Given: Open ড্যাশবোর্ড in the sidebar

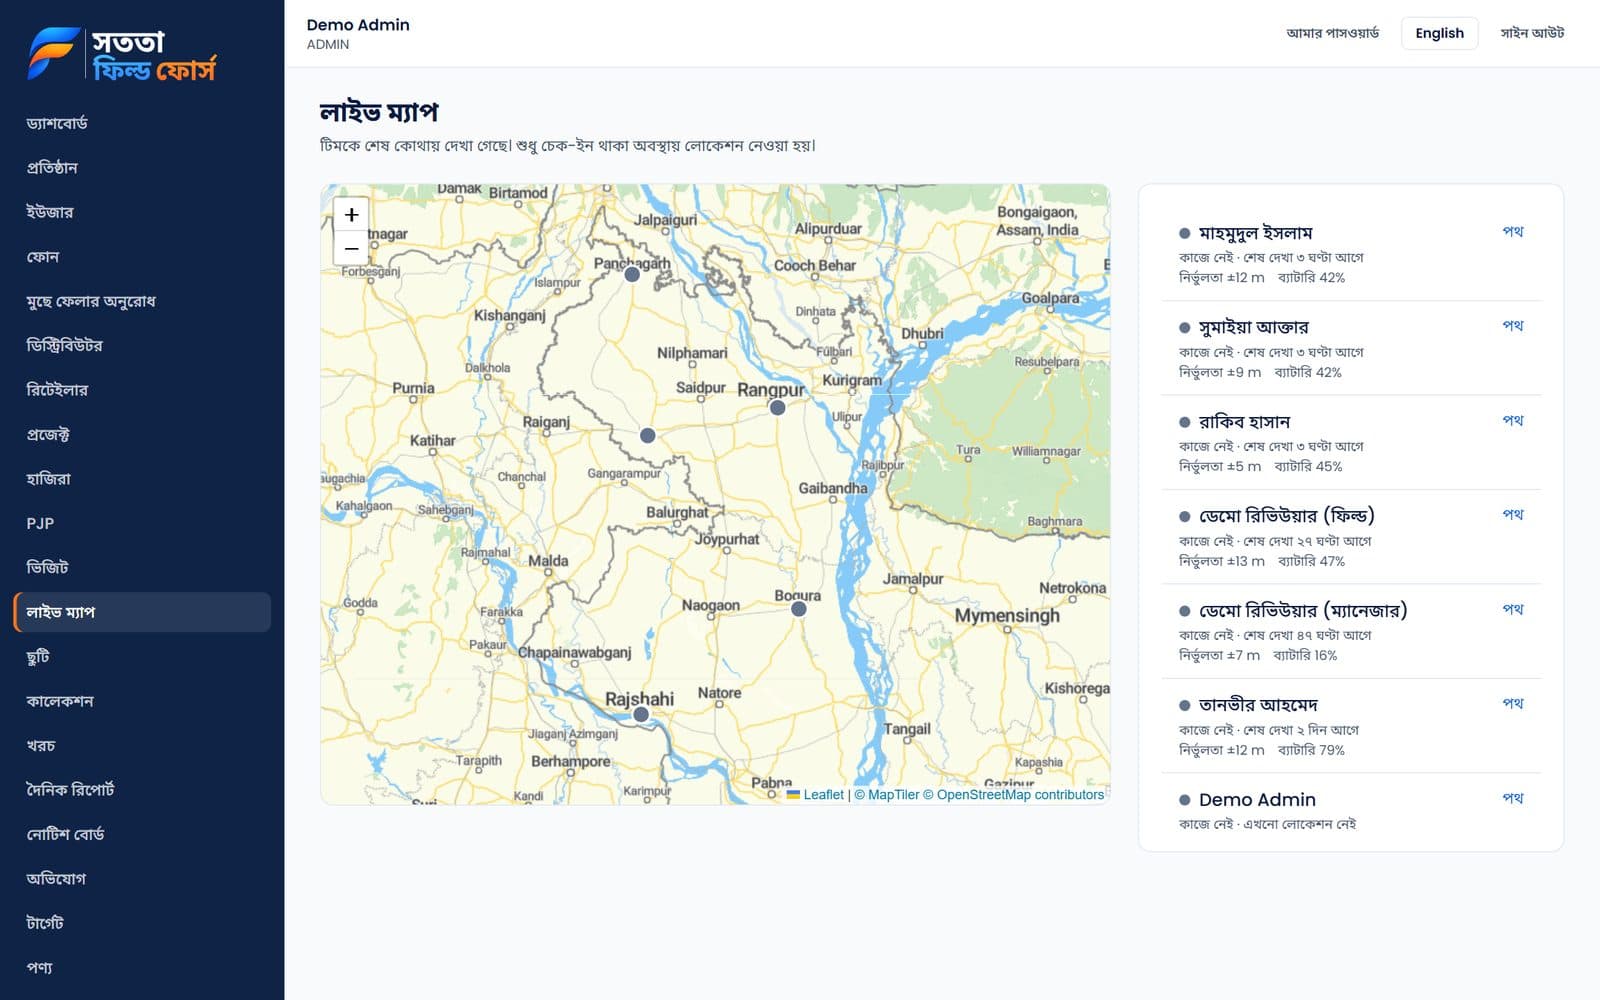Looking at the screenshot, I should point(142,123).
